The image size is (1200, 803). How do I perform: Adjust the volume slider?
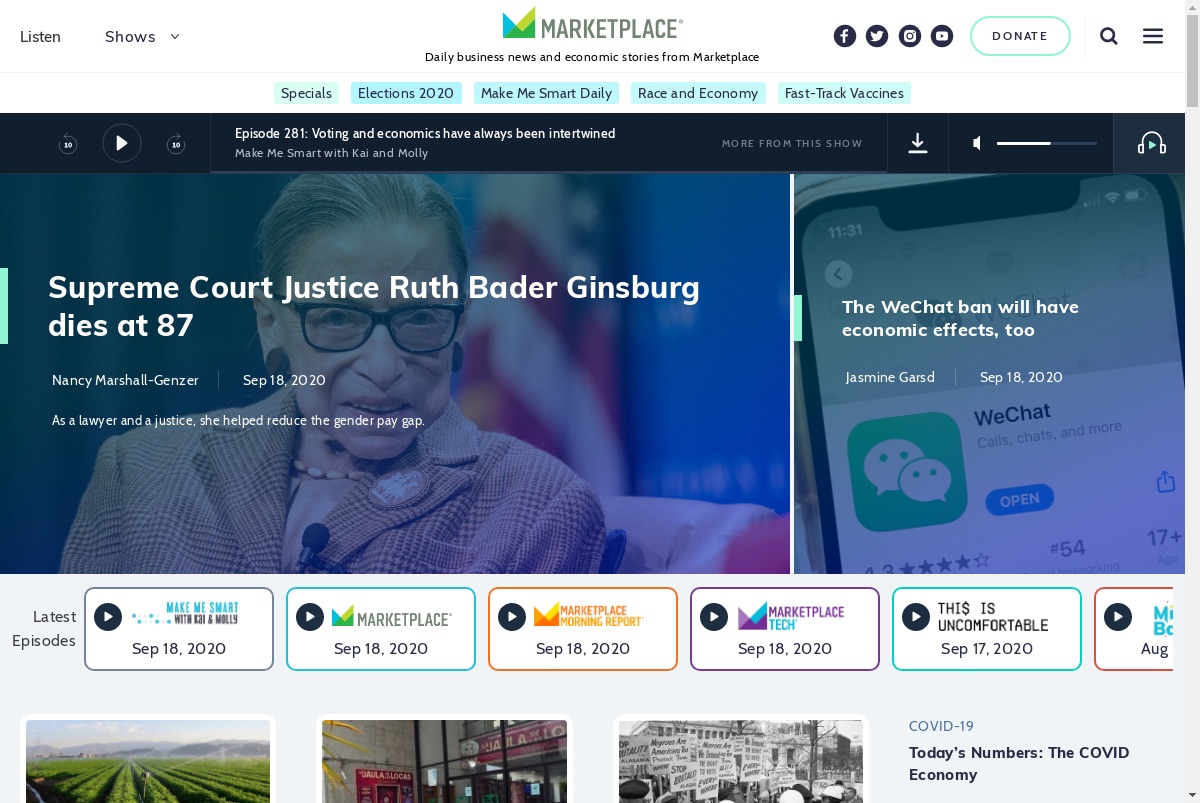1047,144
